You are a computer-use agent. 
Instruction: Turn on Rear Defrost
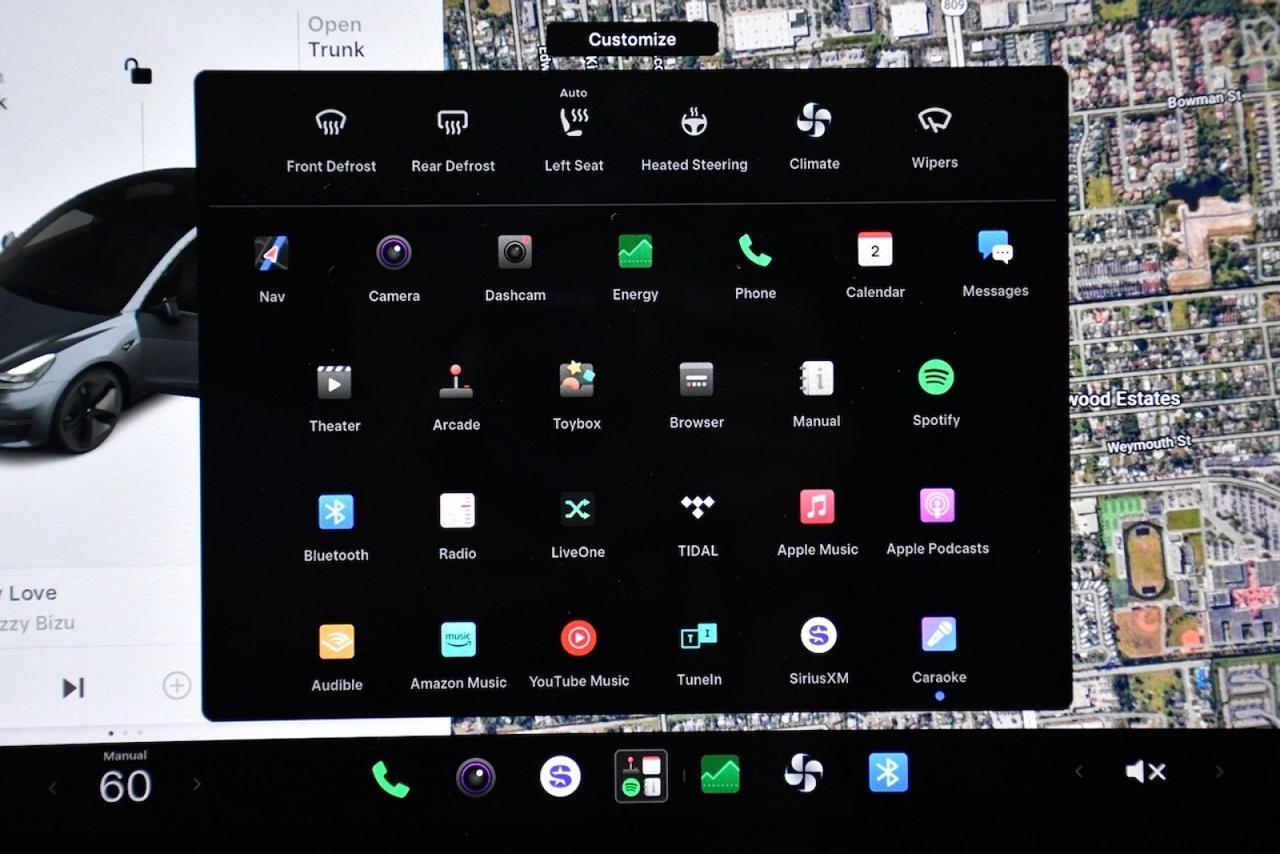[453, 140]
